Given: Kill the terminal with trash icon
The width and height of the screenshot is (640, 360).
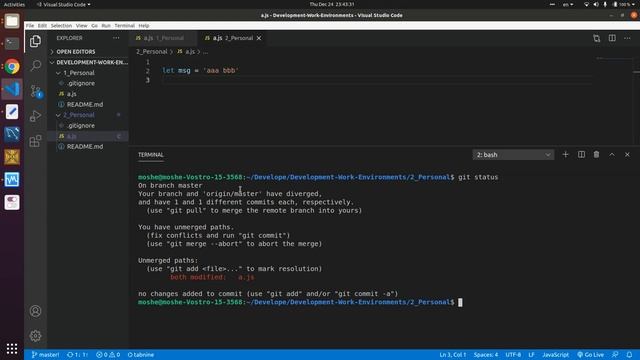Looking at the screenshot, I should pos(596,155).
